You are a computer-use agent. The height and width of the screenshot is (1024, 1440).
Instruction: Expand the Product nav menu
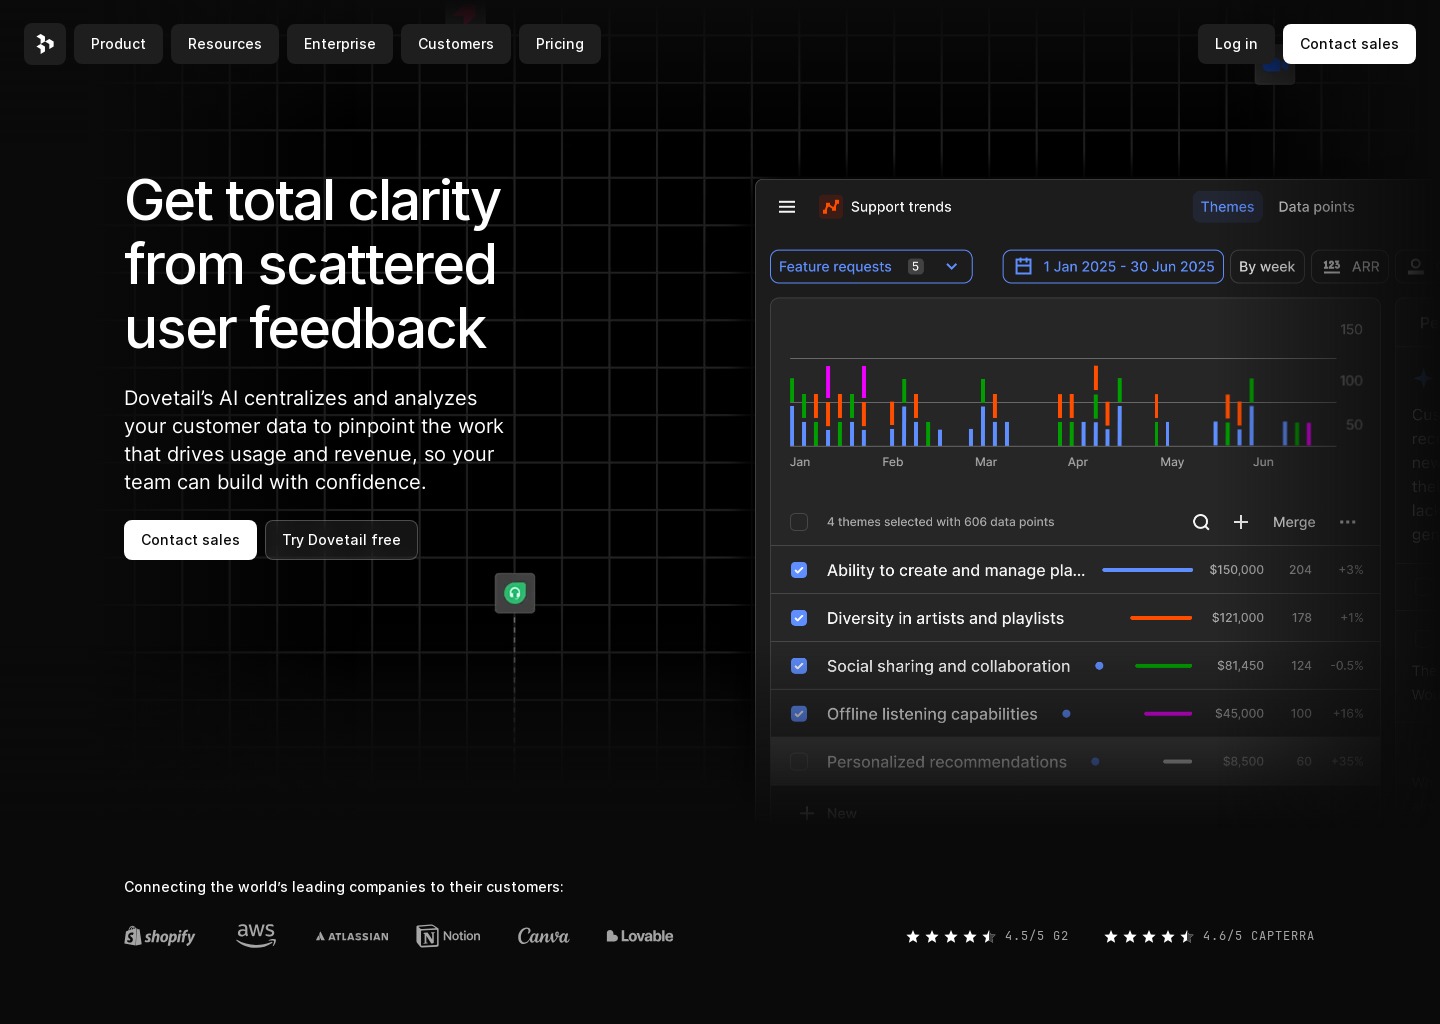point(118,44)
